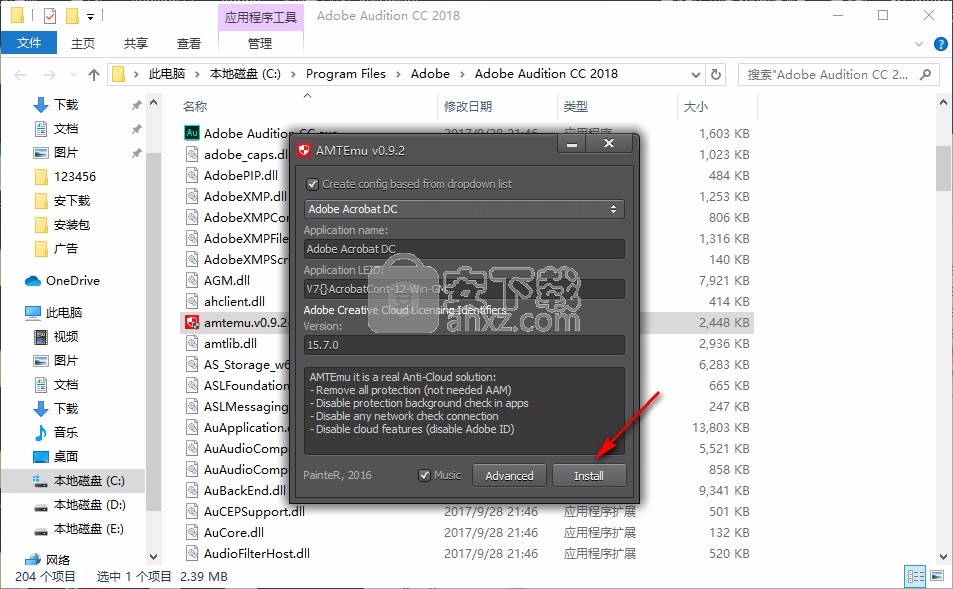
Task: Click the Version 15.7.0 field
Action: pos(464,345)
